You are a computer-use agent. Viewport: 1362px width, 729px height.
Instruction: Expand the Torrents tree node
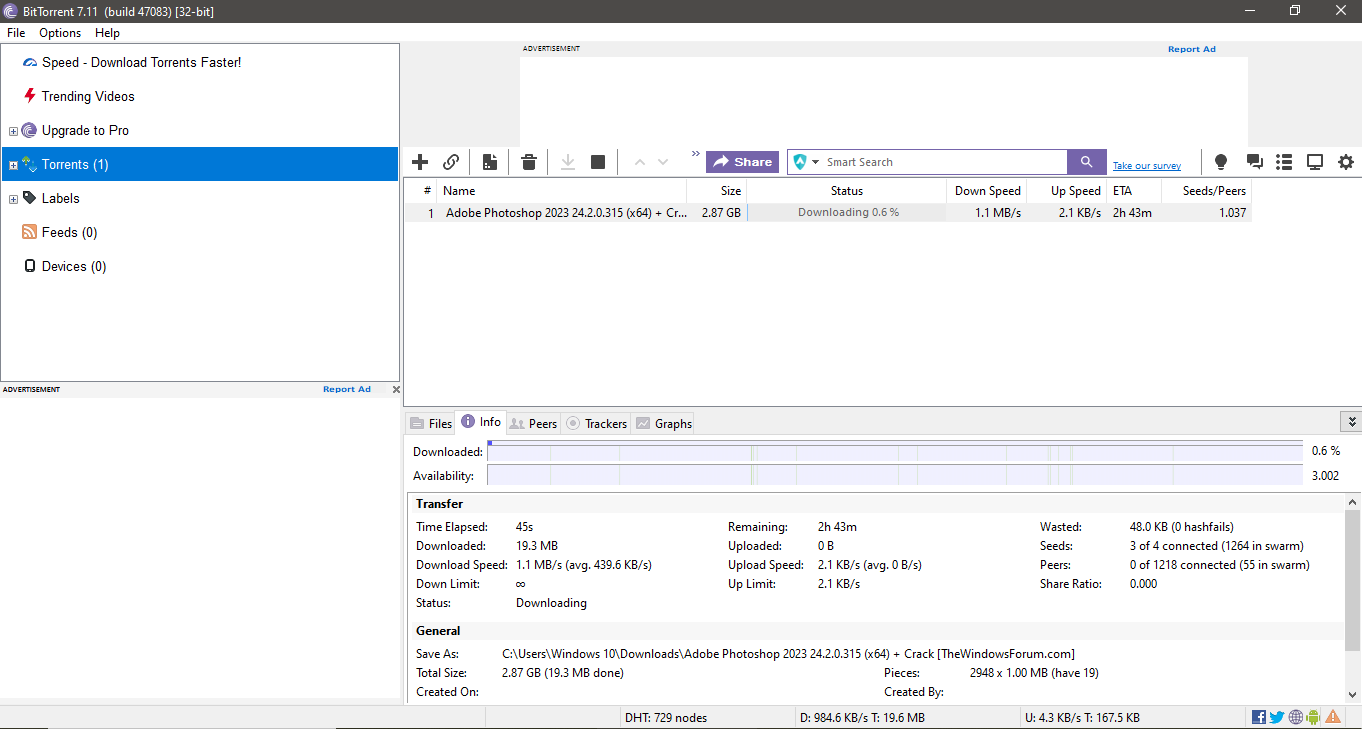(13, 165)
